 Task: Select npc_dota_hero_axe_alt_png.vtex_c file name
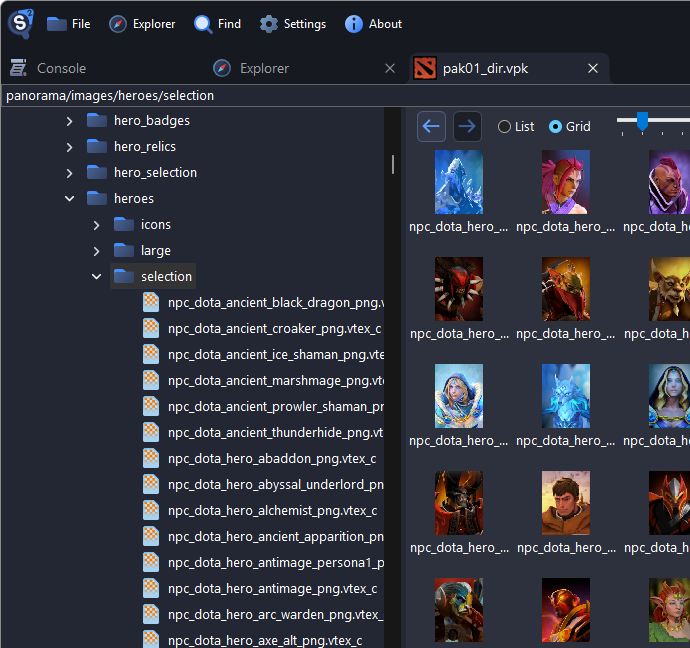pyautogui.click(x=265, y=641)
